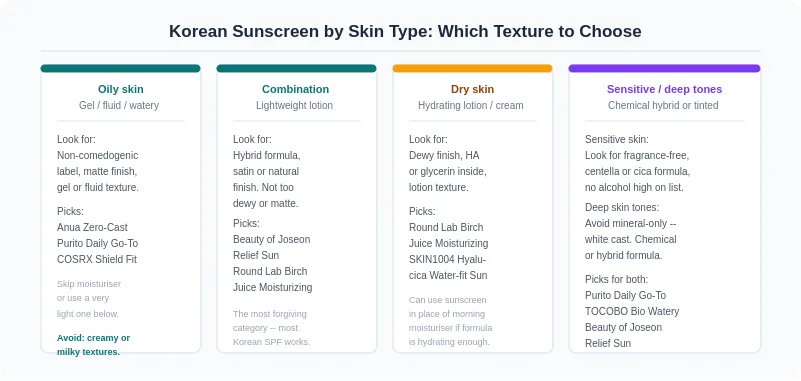
Task: Click Beauty of Joseon in Combination picks
Action: coord(272,239)
